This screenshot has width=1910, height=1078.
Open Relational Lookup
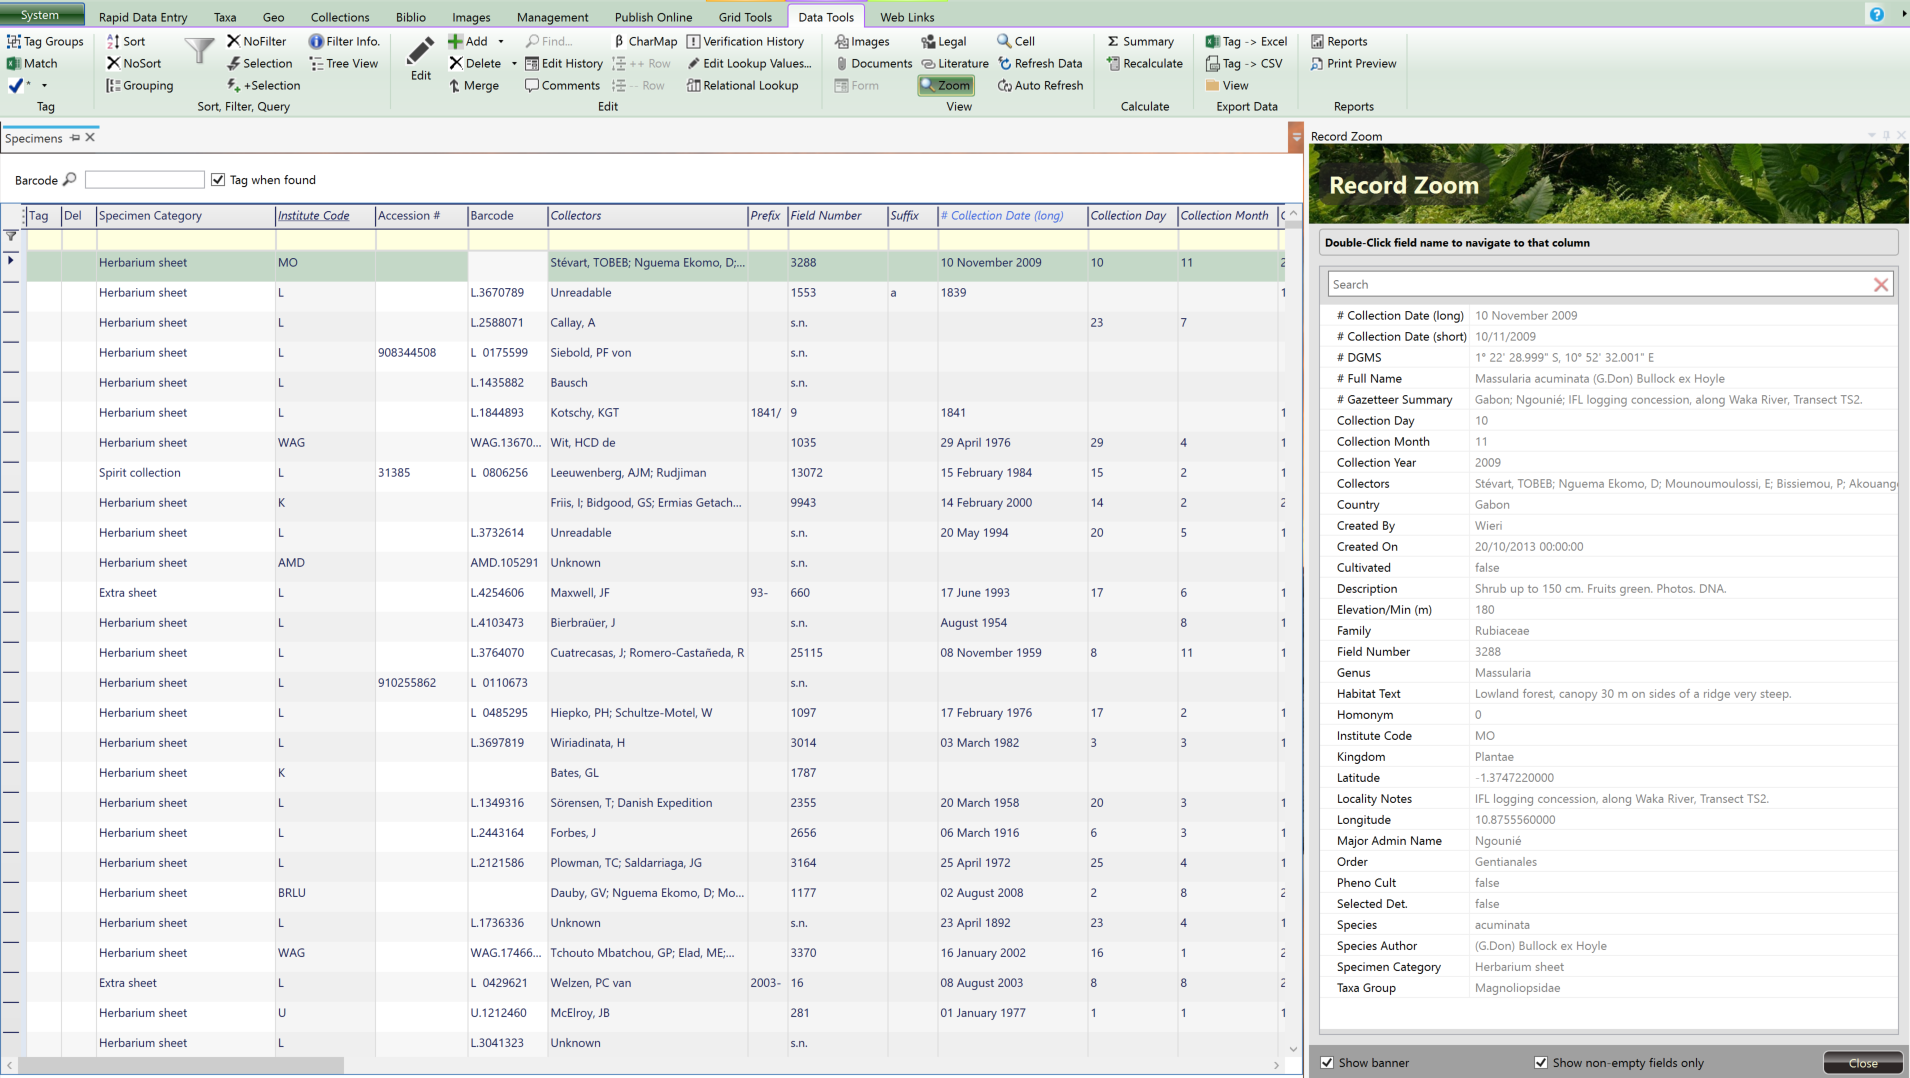pyautogui.click(x=742, y=85)
